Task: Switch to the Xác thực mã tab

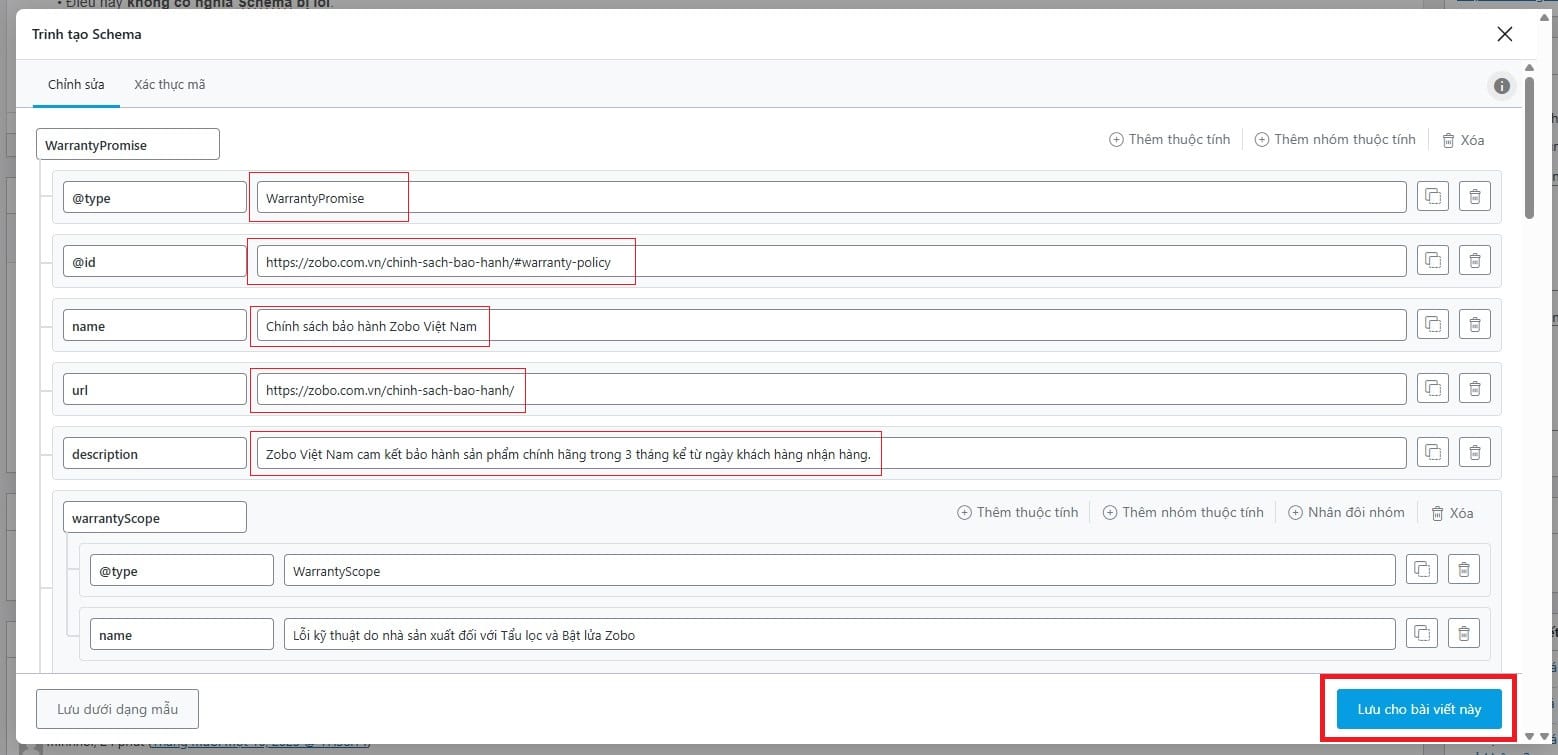Action: 169,85
